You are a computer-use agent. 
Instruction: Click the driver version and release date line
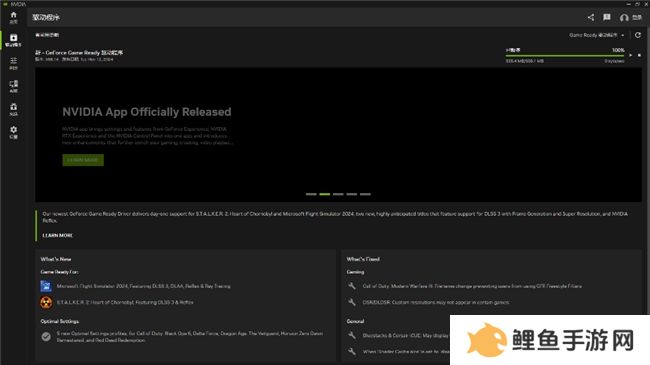(x=74, y=59)
